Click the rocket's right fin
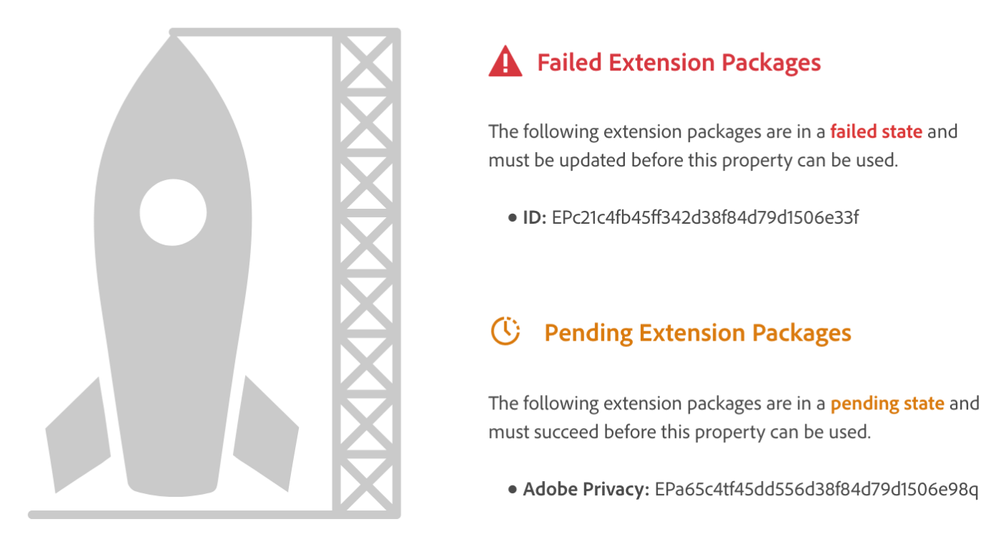999x545 pixels. click(x=266, y=430)
